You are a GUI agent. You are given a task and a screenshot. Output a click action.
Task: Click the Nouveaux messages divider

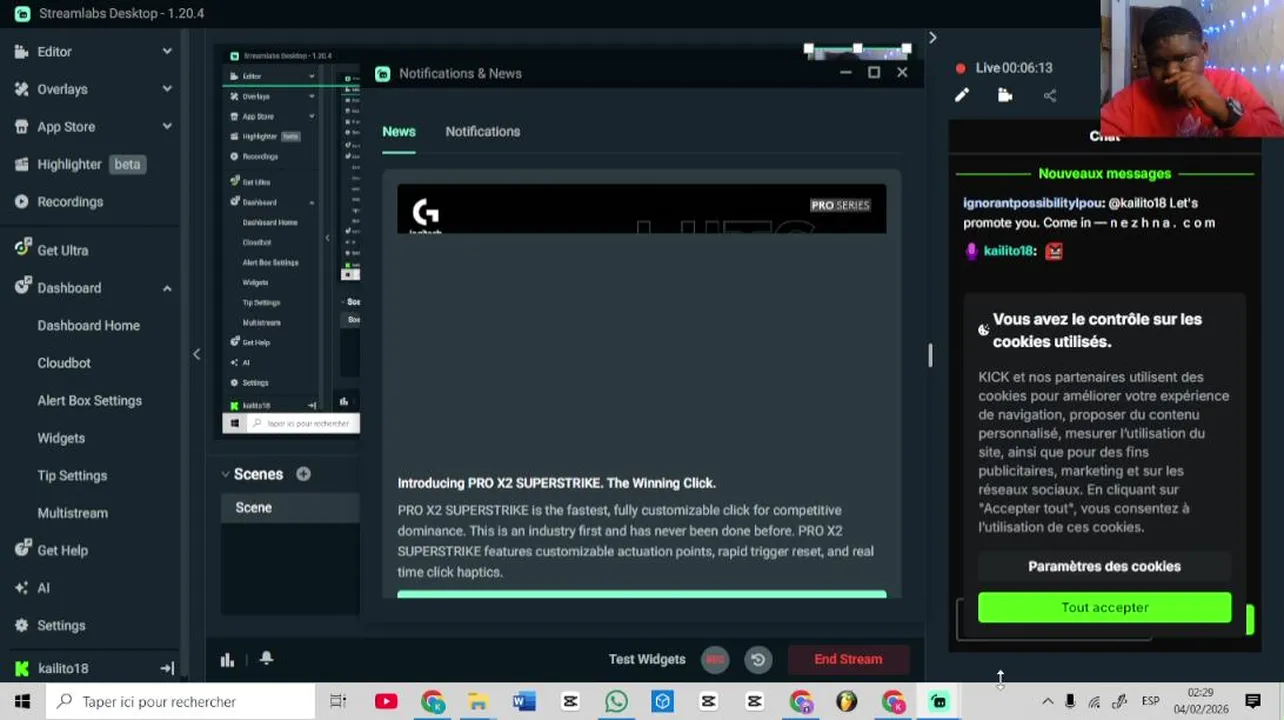[1104, 174]
